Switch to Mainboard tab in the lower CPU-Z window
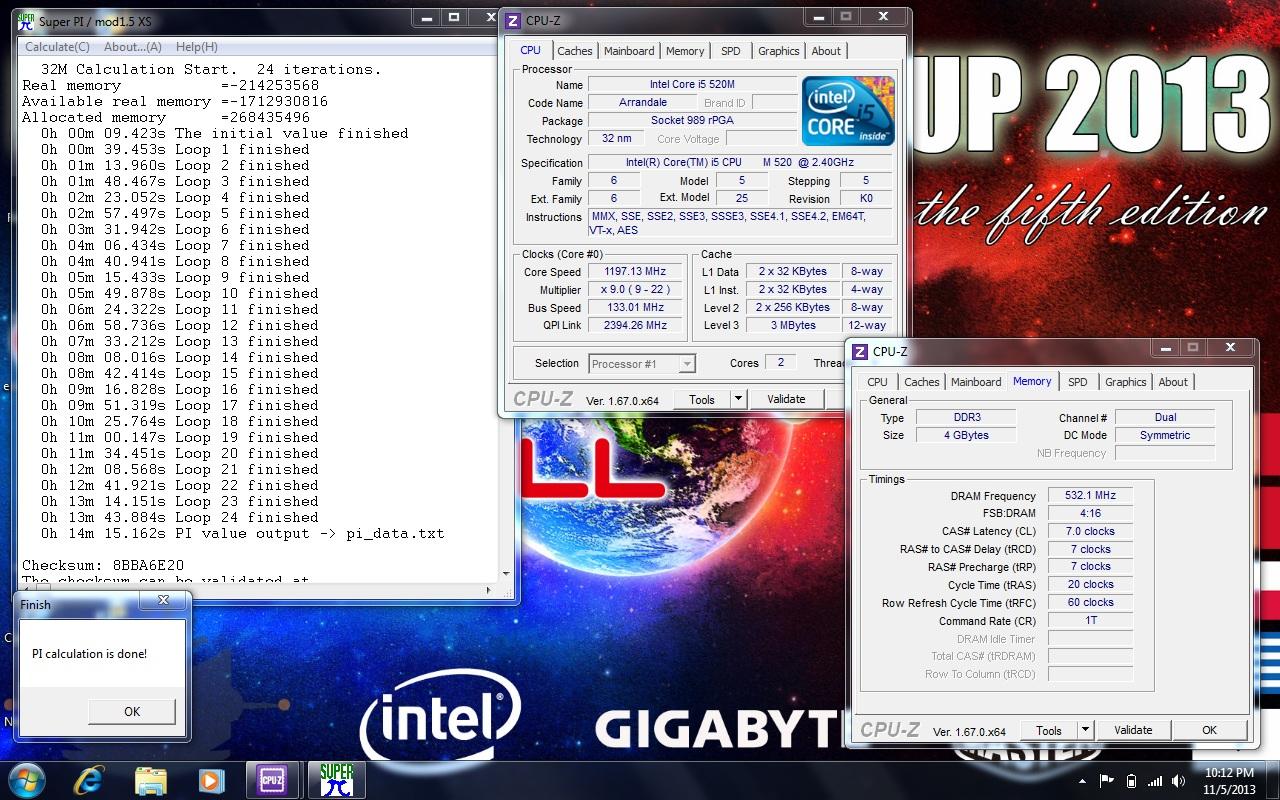The height and width of the screenshot is (800, 1280). (976, 382)
